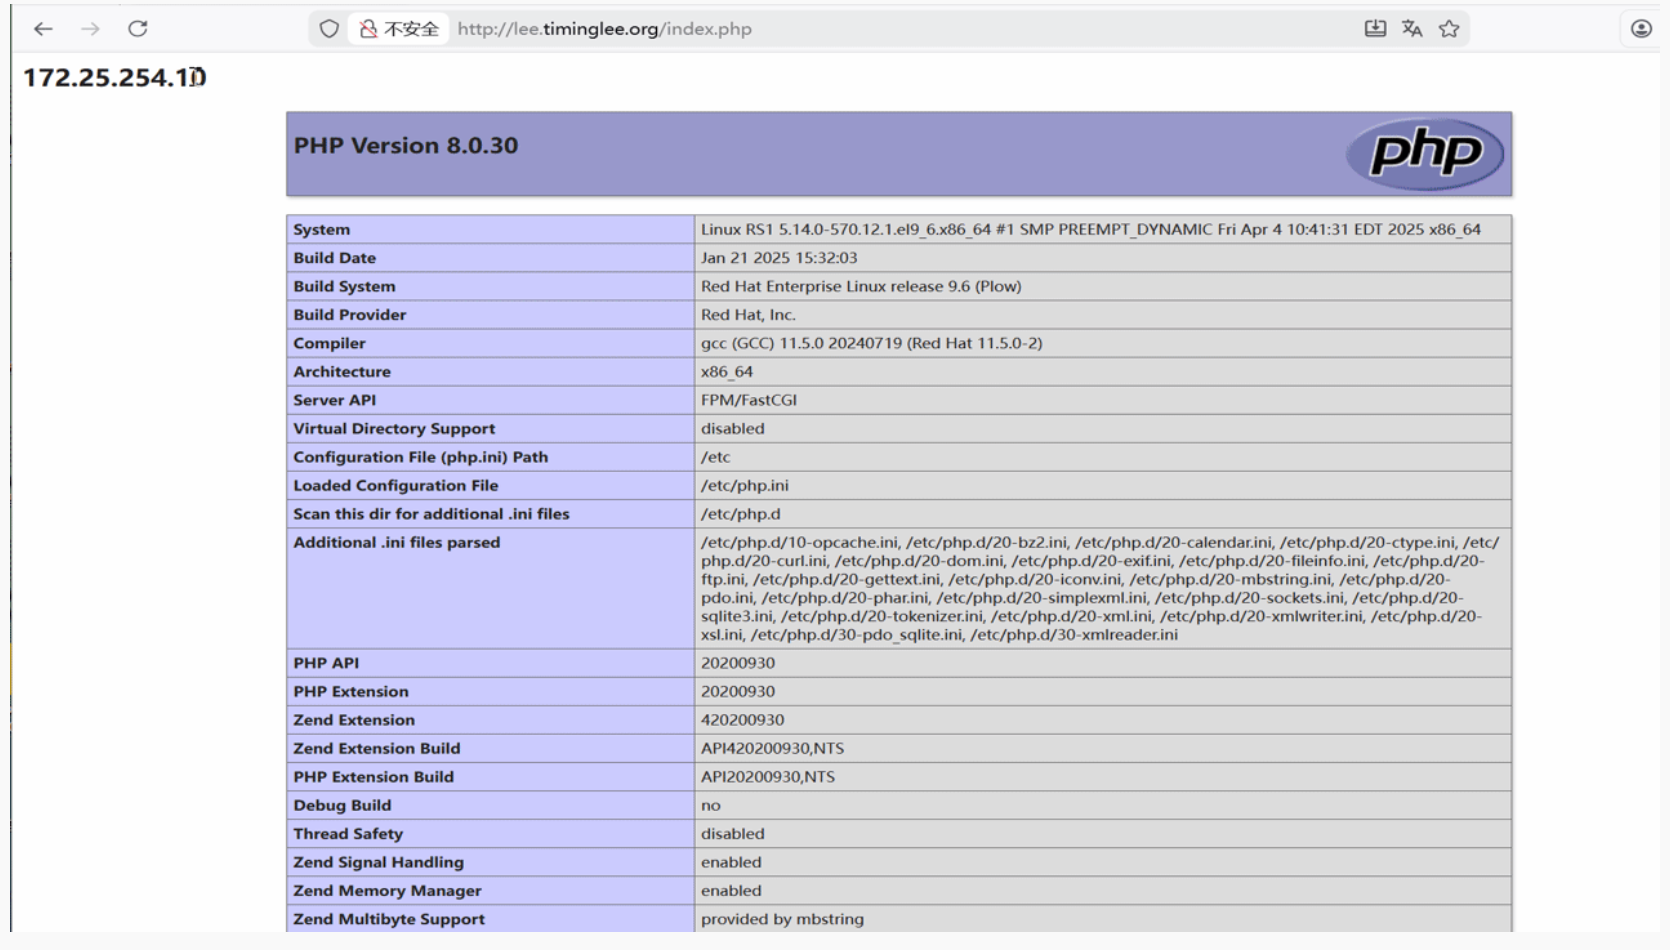Click the Zend Extension value 420200930

pos(743,720)
